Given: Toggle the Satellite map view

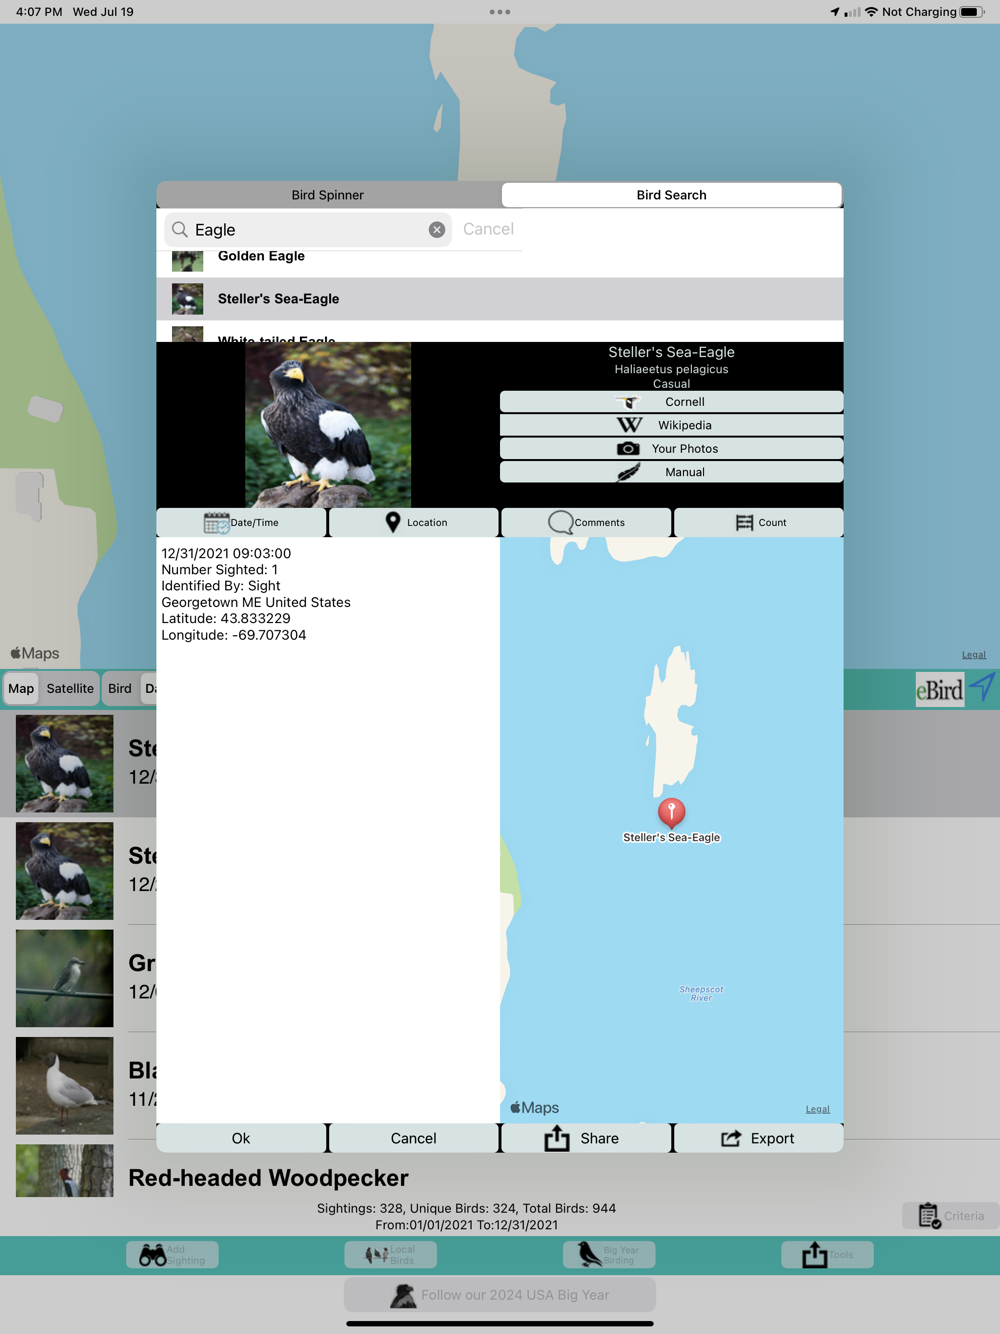Looking at the screenshot, I should point(70,689).
